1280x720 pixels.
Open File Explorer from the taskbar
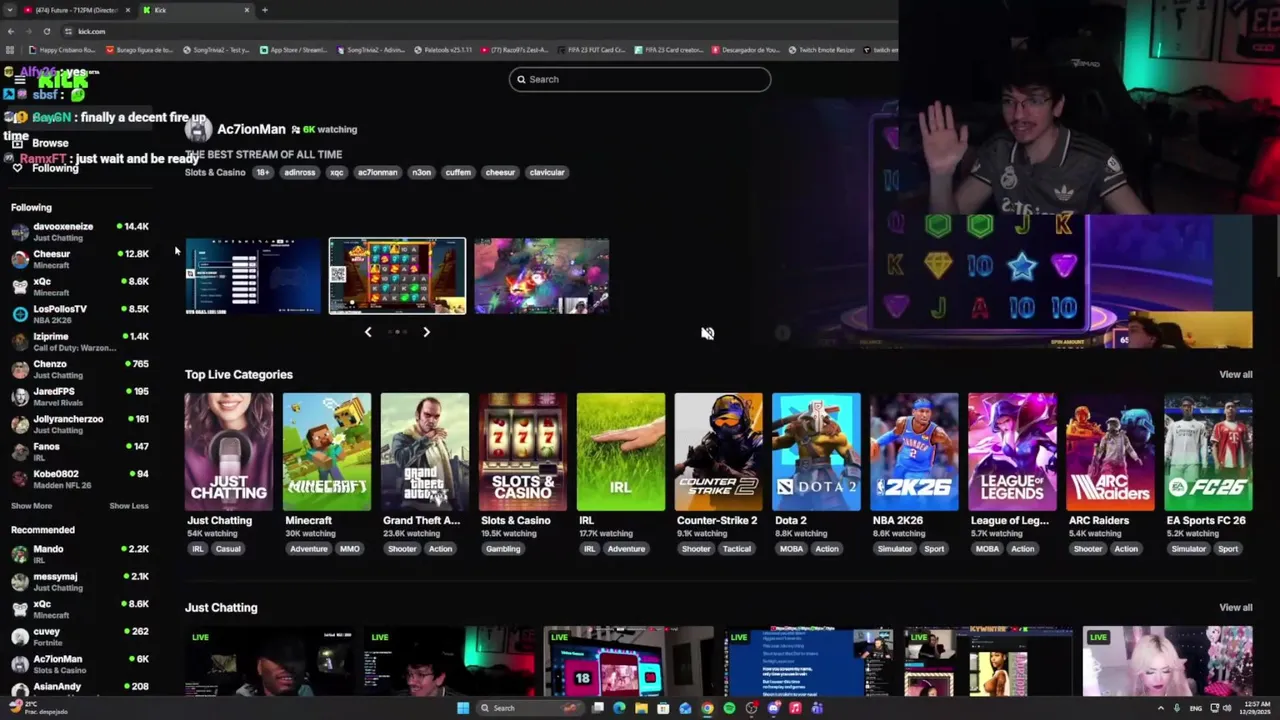(x=641, y=708)
